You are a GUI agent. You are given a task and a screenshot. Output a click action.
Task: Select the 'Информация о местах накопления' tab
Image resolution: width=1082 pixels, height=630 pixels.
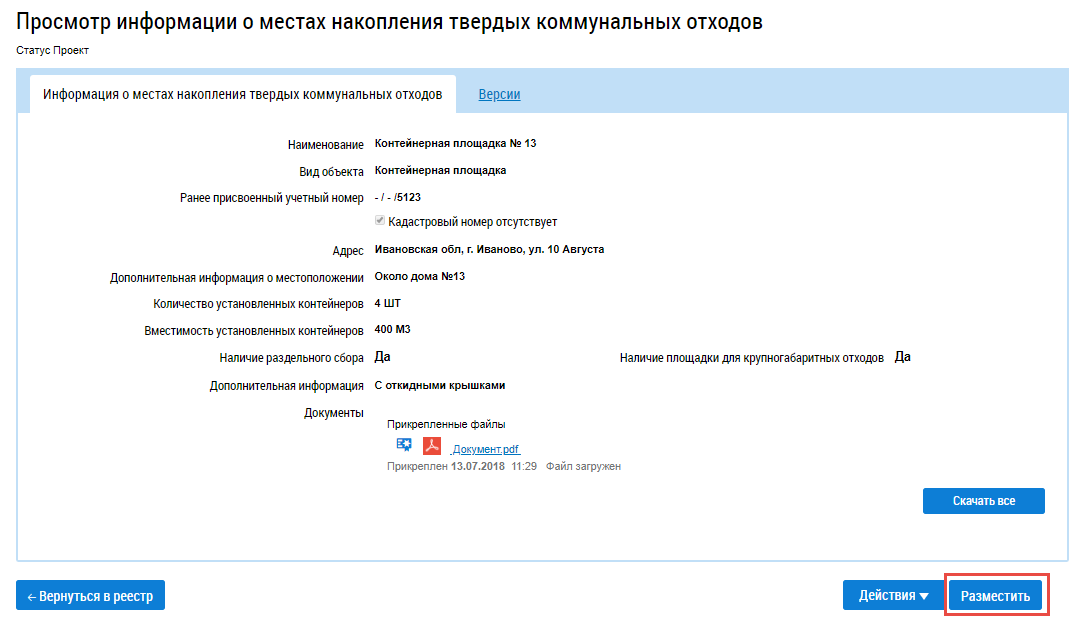(242, 94)
